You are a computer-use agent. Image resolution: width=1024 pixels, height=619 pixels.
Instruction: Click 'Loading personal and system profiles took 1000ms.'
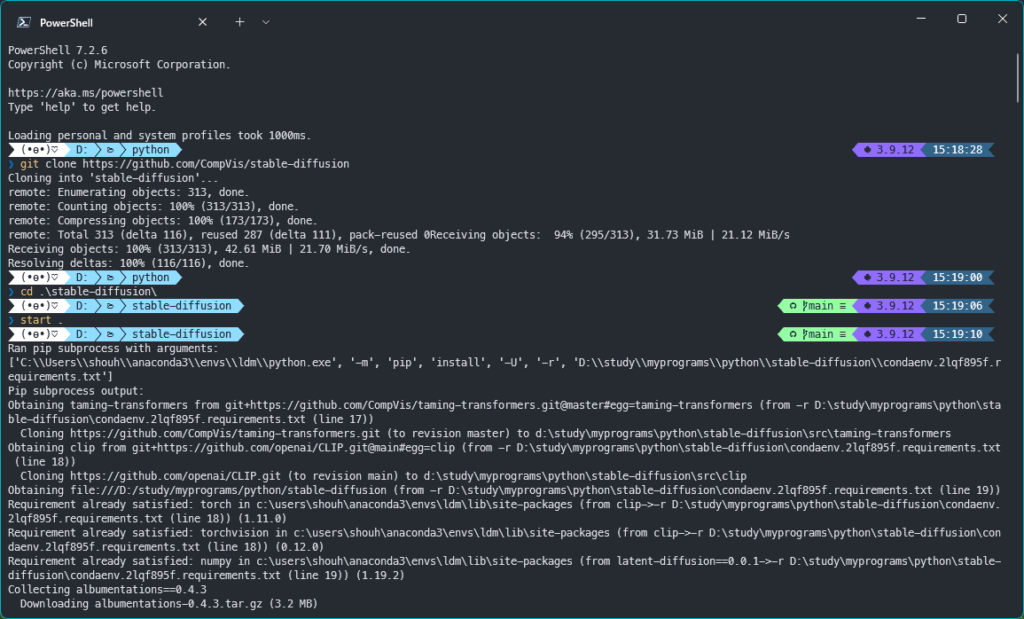(159, 136)
